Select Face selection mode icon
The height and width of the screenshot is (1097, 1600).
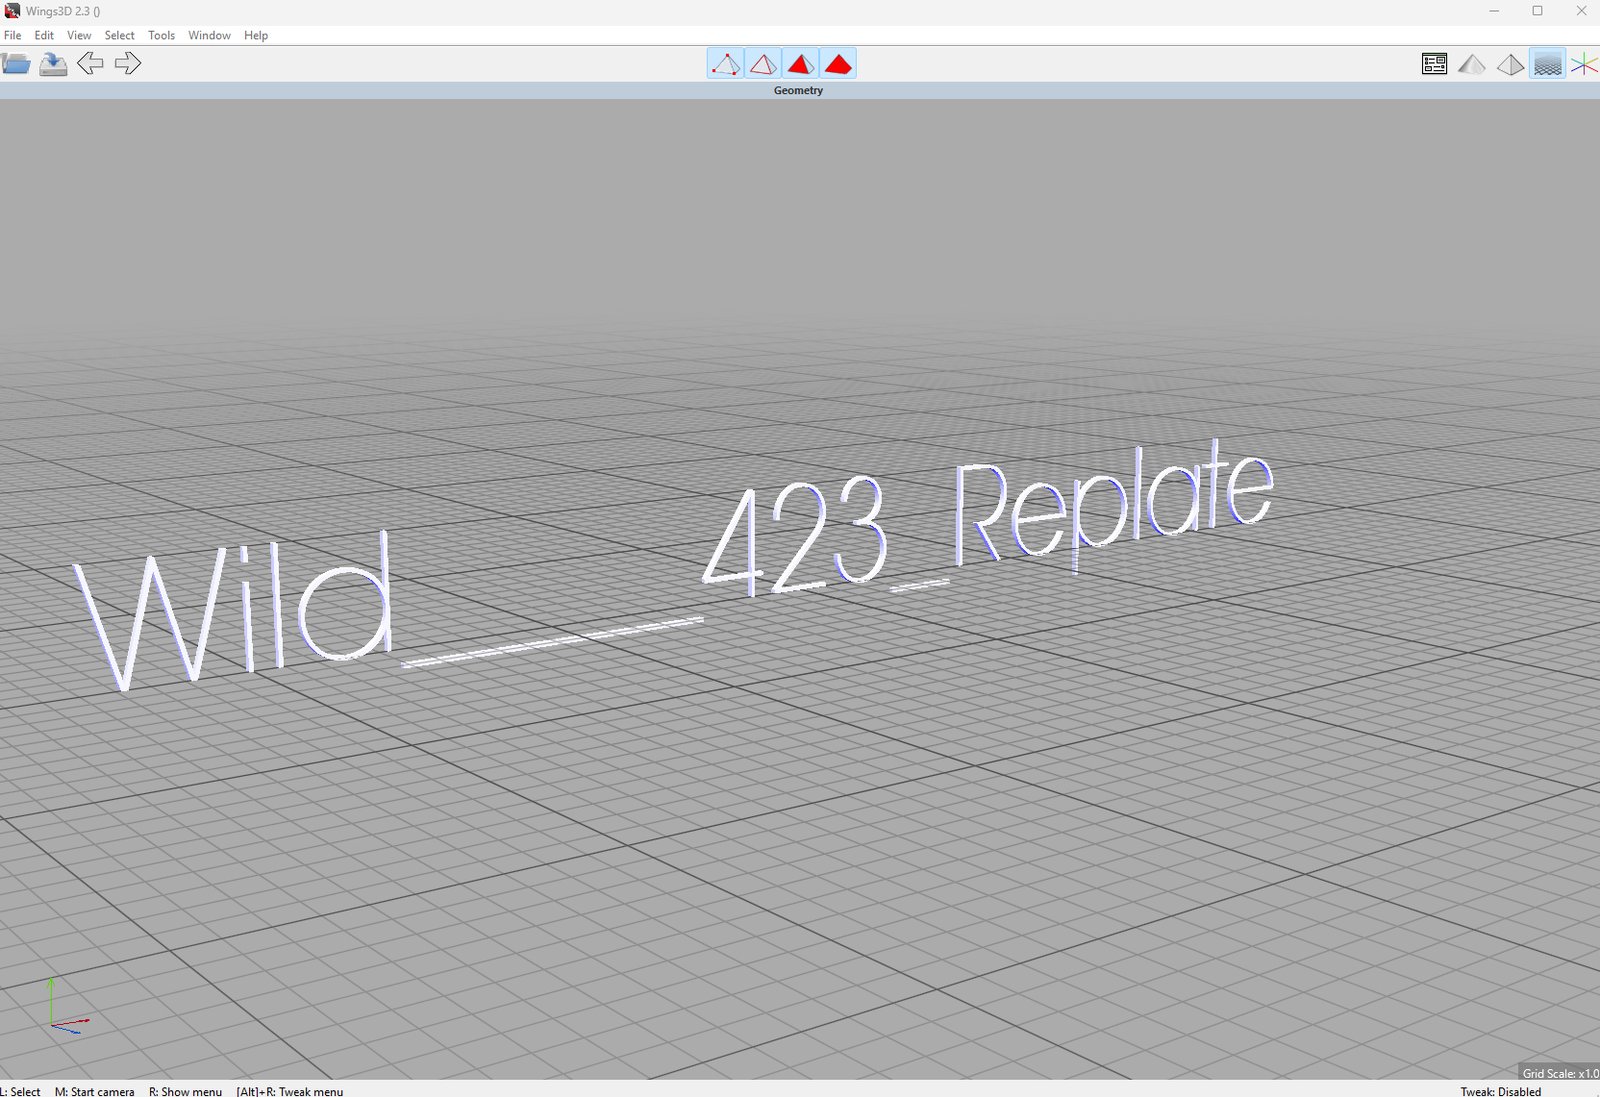[x=800, y=64]
